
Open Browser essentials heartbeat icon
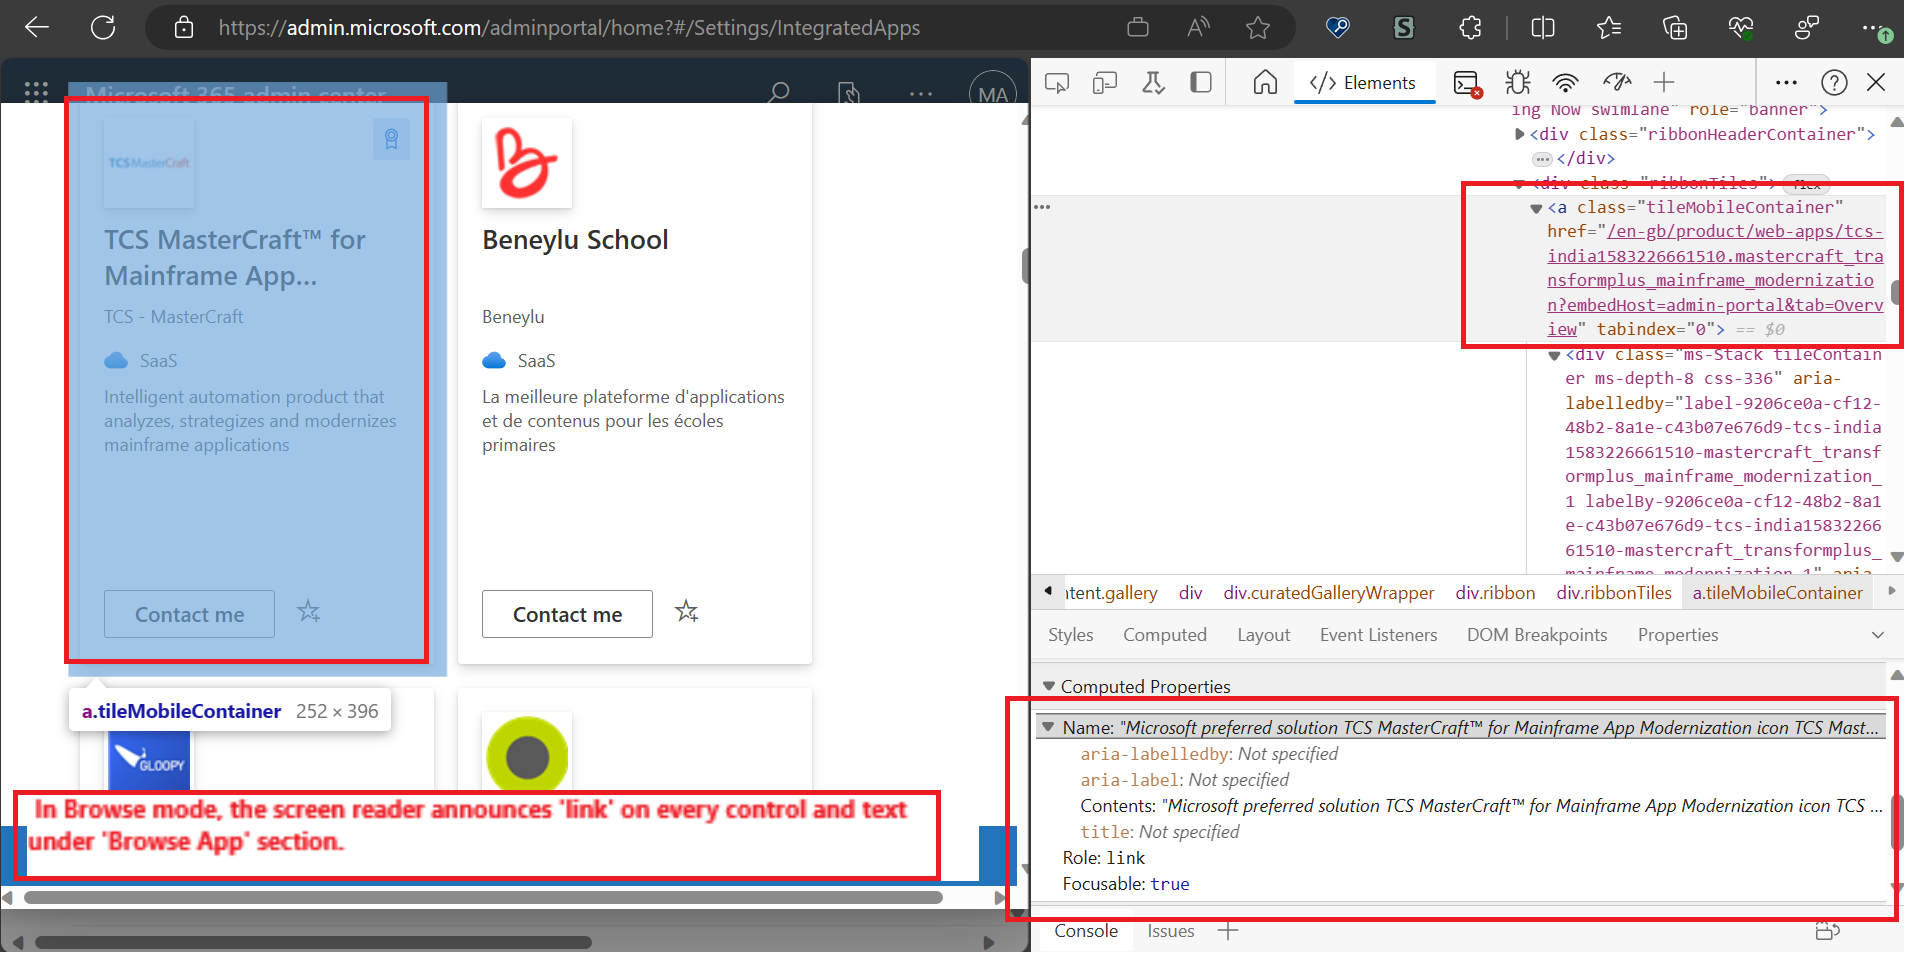coord(1741,27)
